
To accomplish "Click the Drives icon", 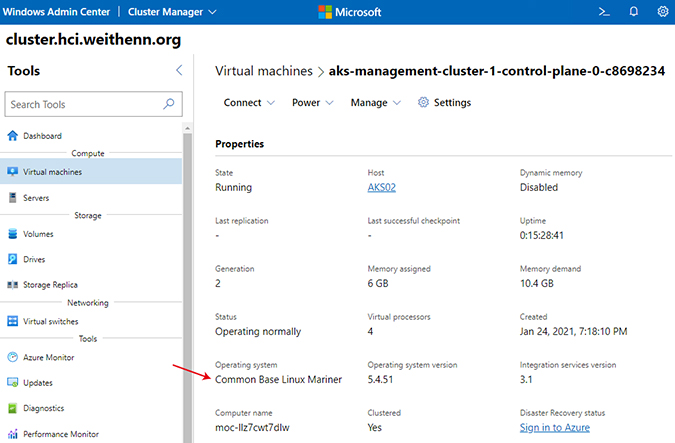I will [12, 259].
